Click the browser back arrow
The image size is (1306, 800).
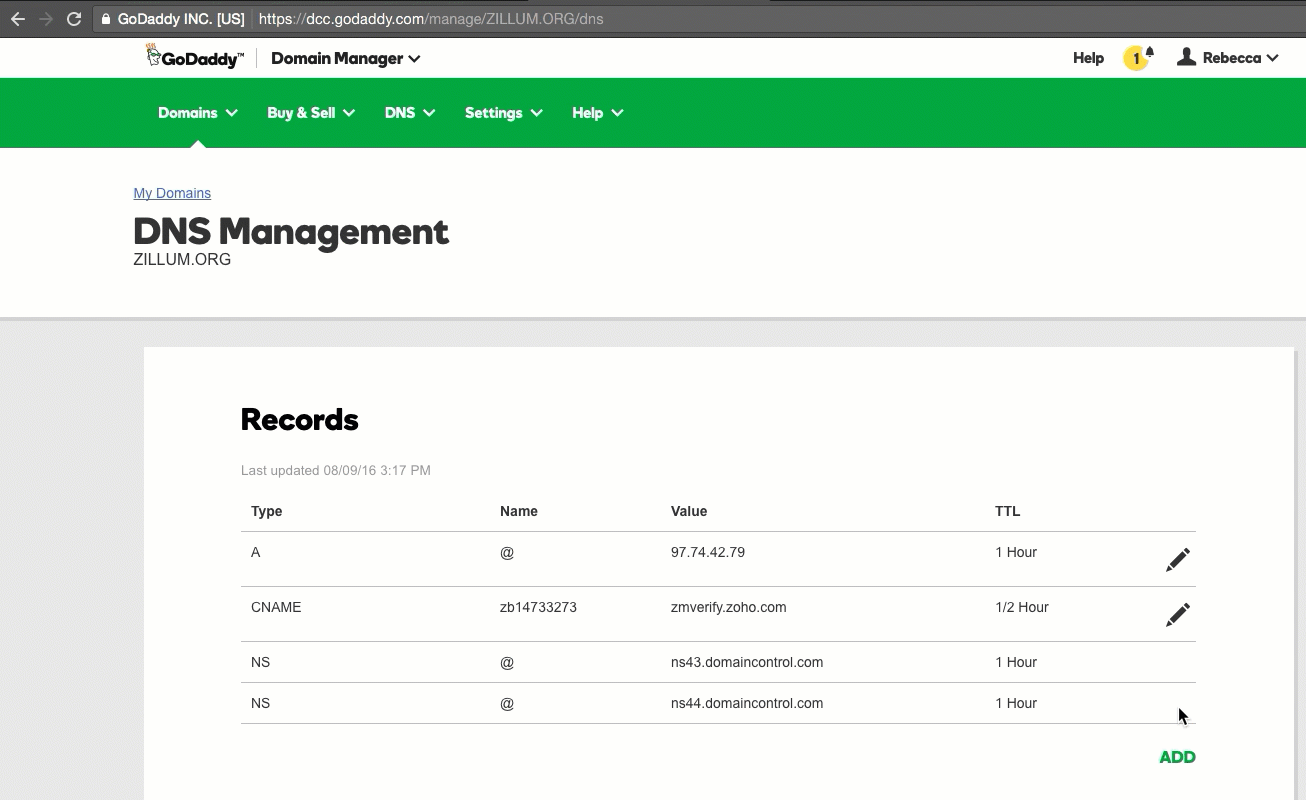click(18, 19)
